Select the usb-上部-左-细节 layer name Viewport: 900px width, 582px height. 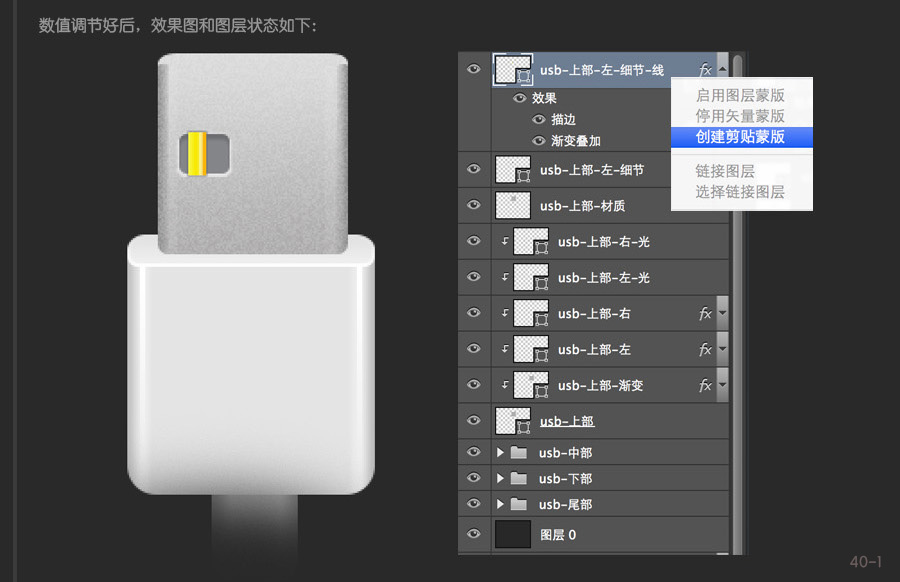[x=592, y=170]
